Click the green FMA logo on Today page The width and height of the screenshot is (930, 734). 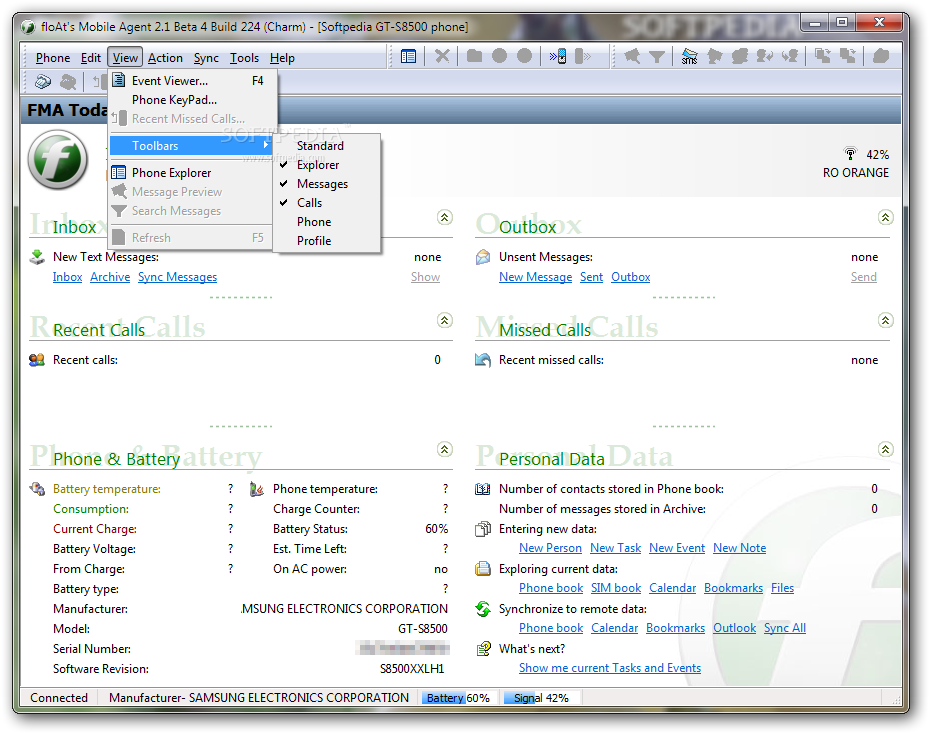(x=58, y=160)
